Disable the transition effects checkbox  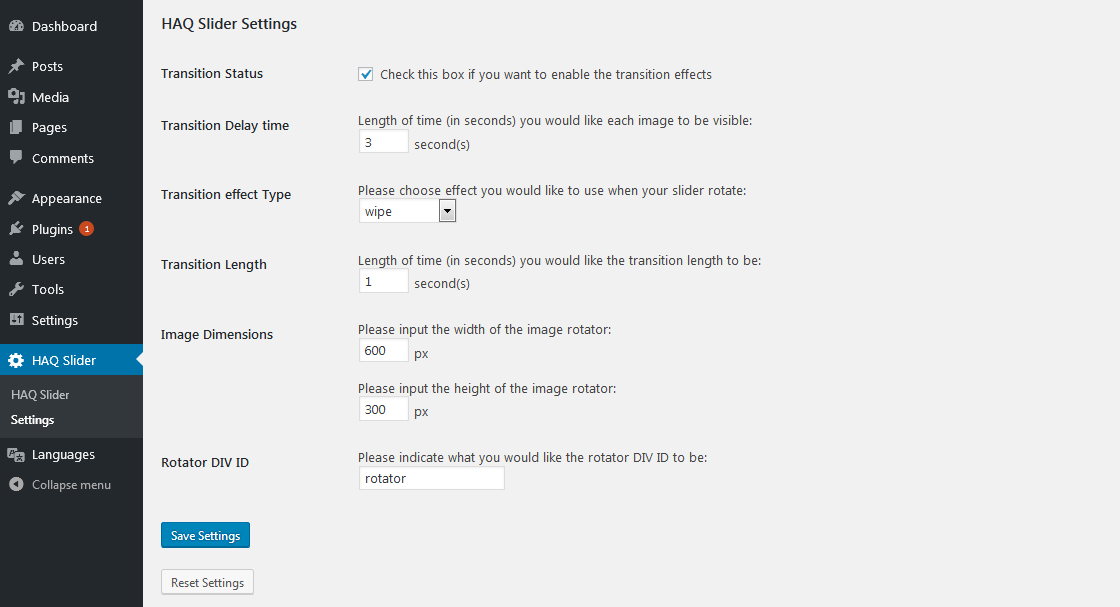point(366,74)
